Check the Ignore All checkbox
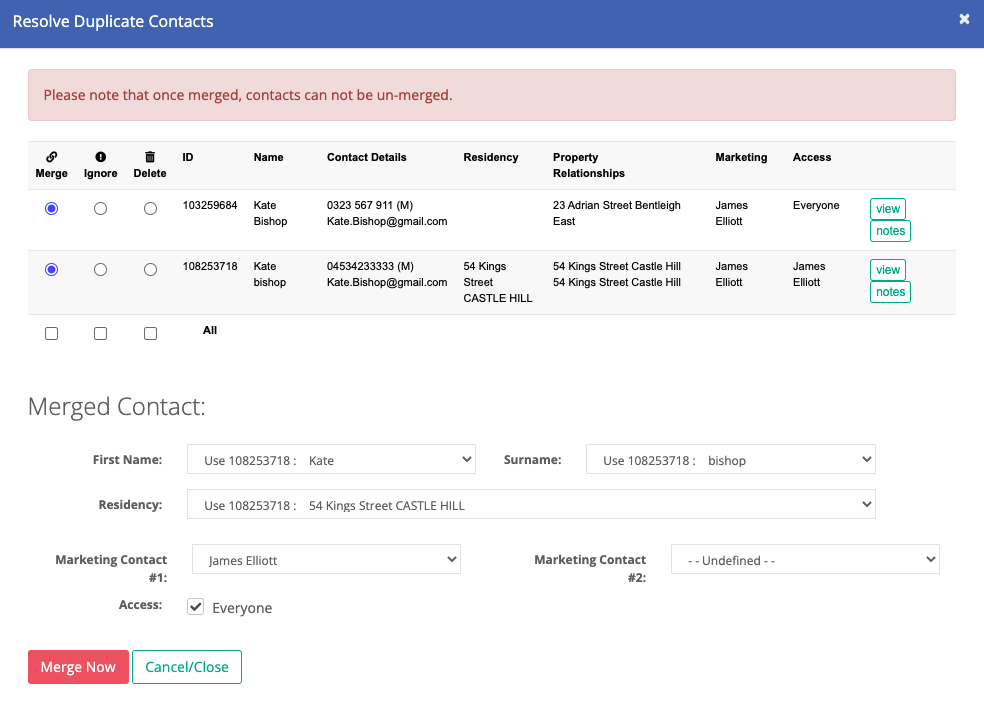 tap(100, 333)
